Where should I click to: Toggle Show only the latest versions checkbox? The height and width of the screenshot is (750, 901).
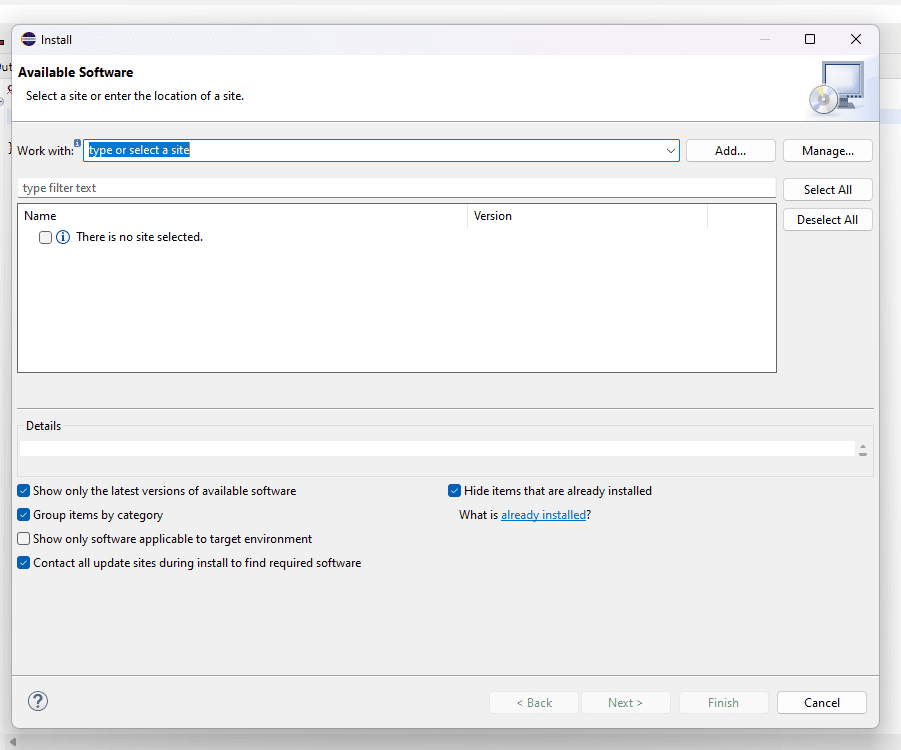tap(24, 491)
